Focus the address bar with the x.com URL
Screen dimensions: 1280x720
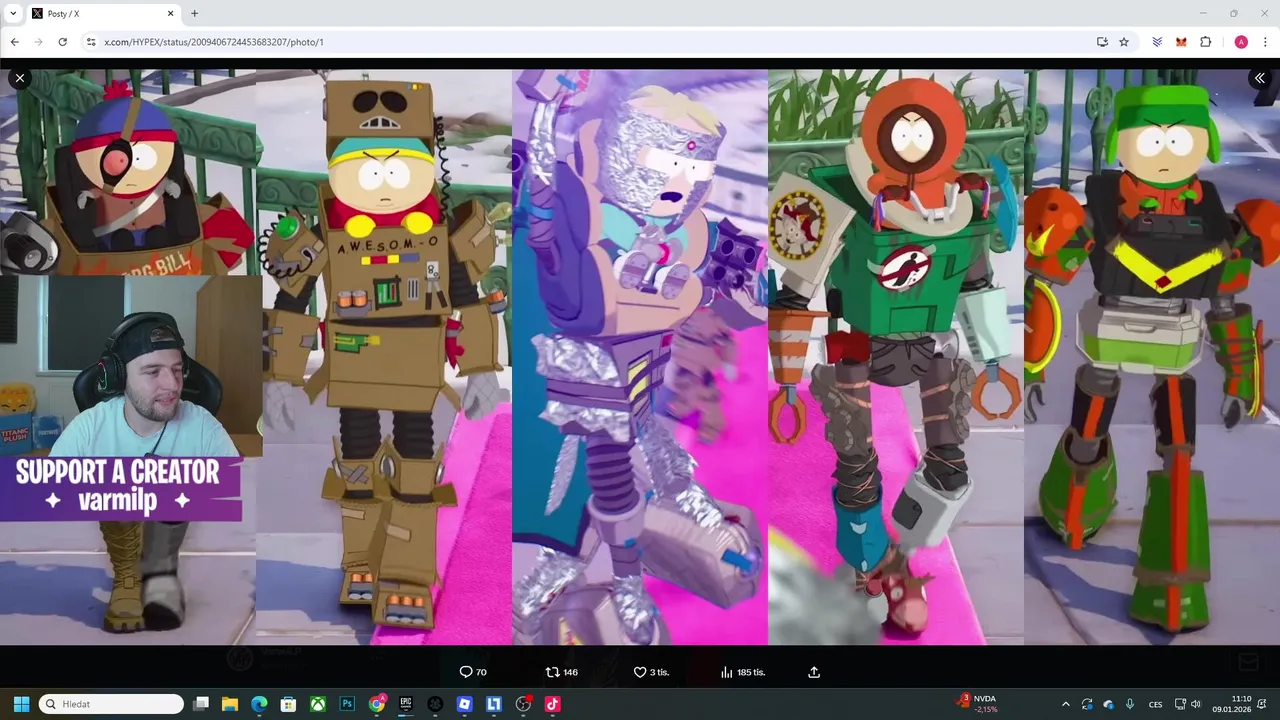(590, 42)
